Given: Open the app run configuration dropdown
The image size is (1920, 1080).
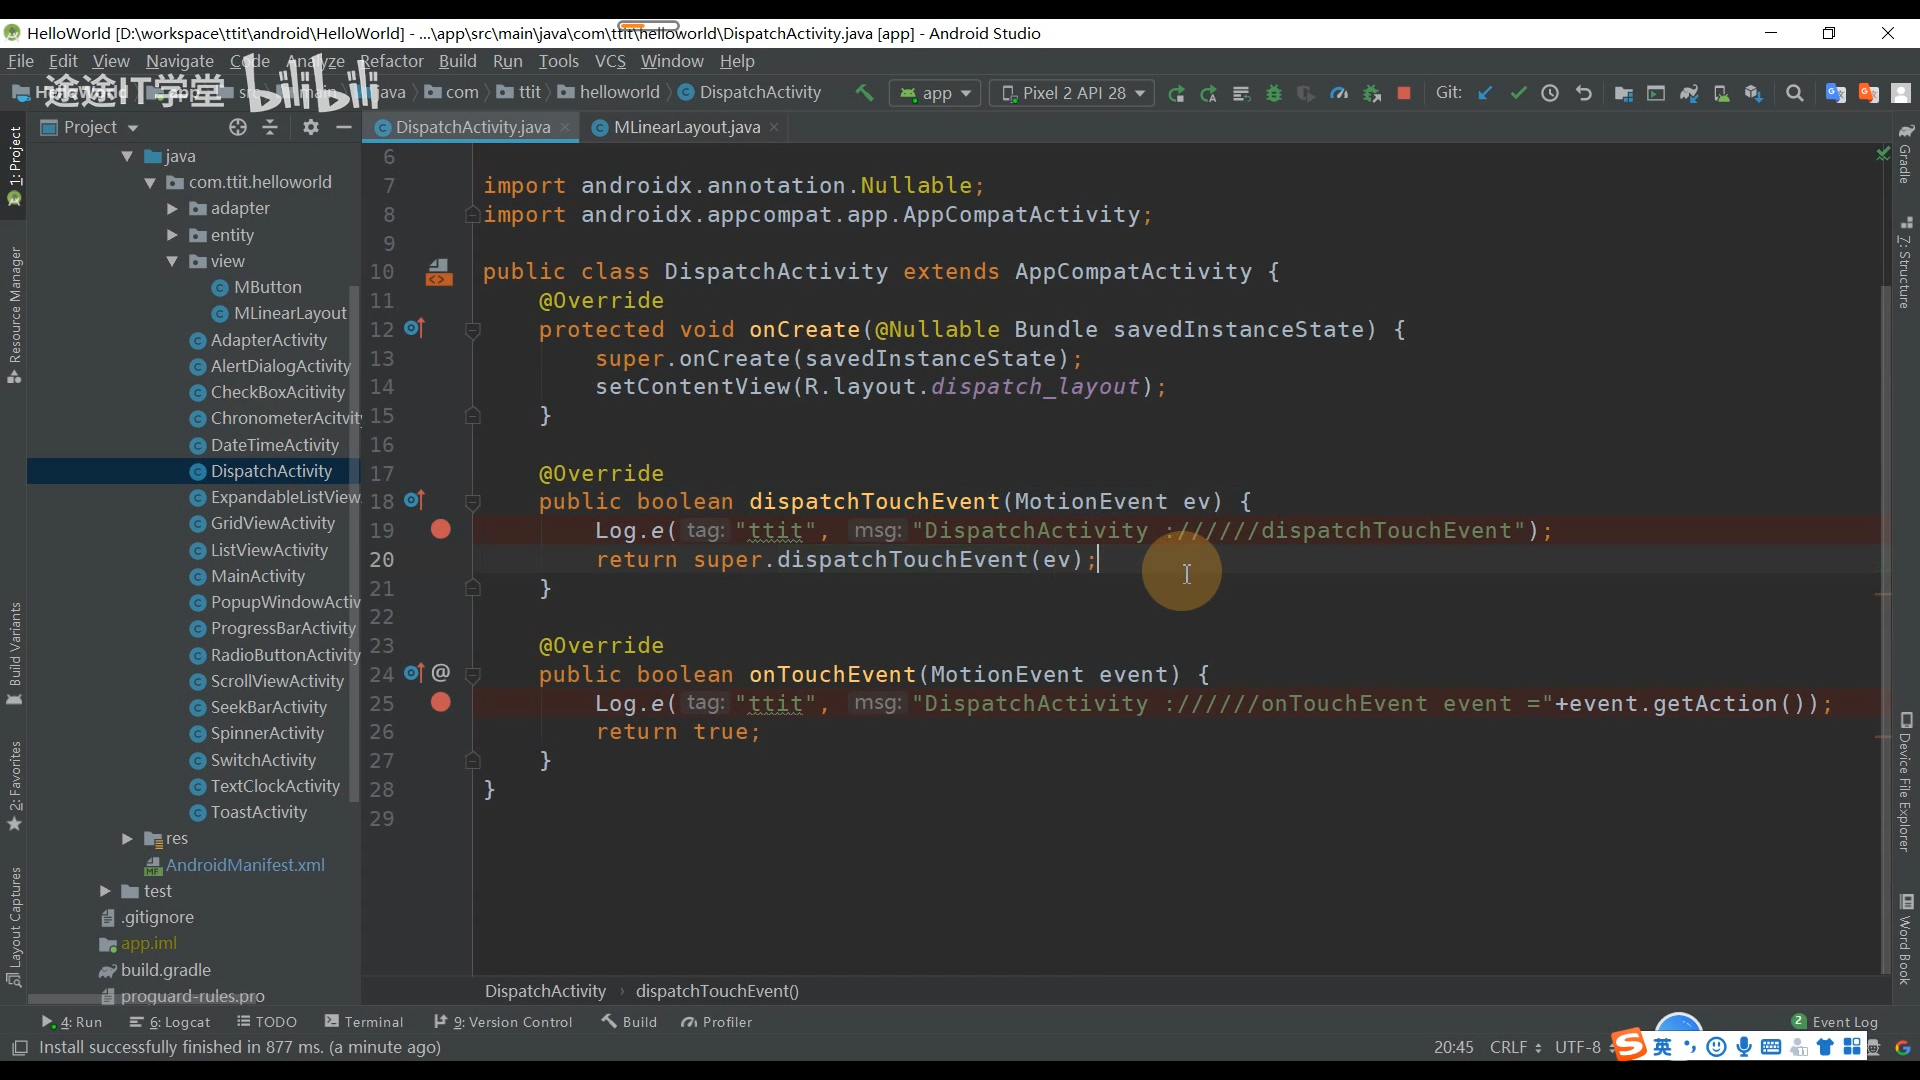Looking at the screenshot, I should tap(935, 93).
